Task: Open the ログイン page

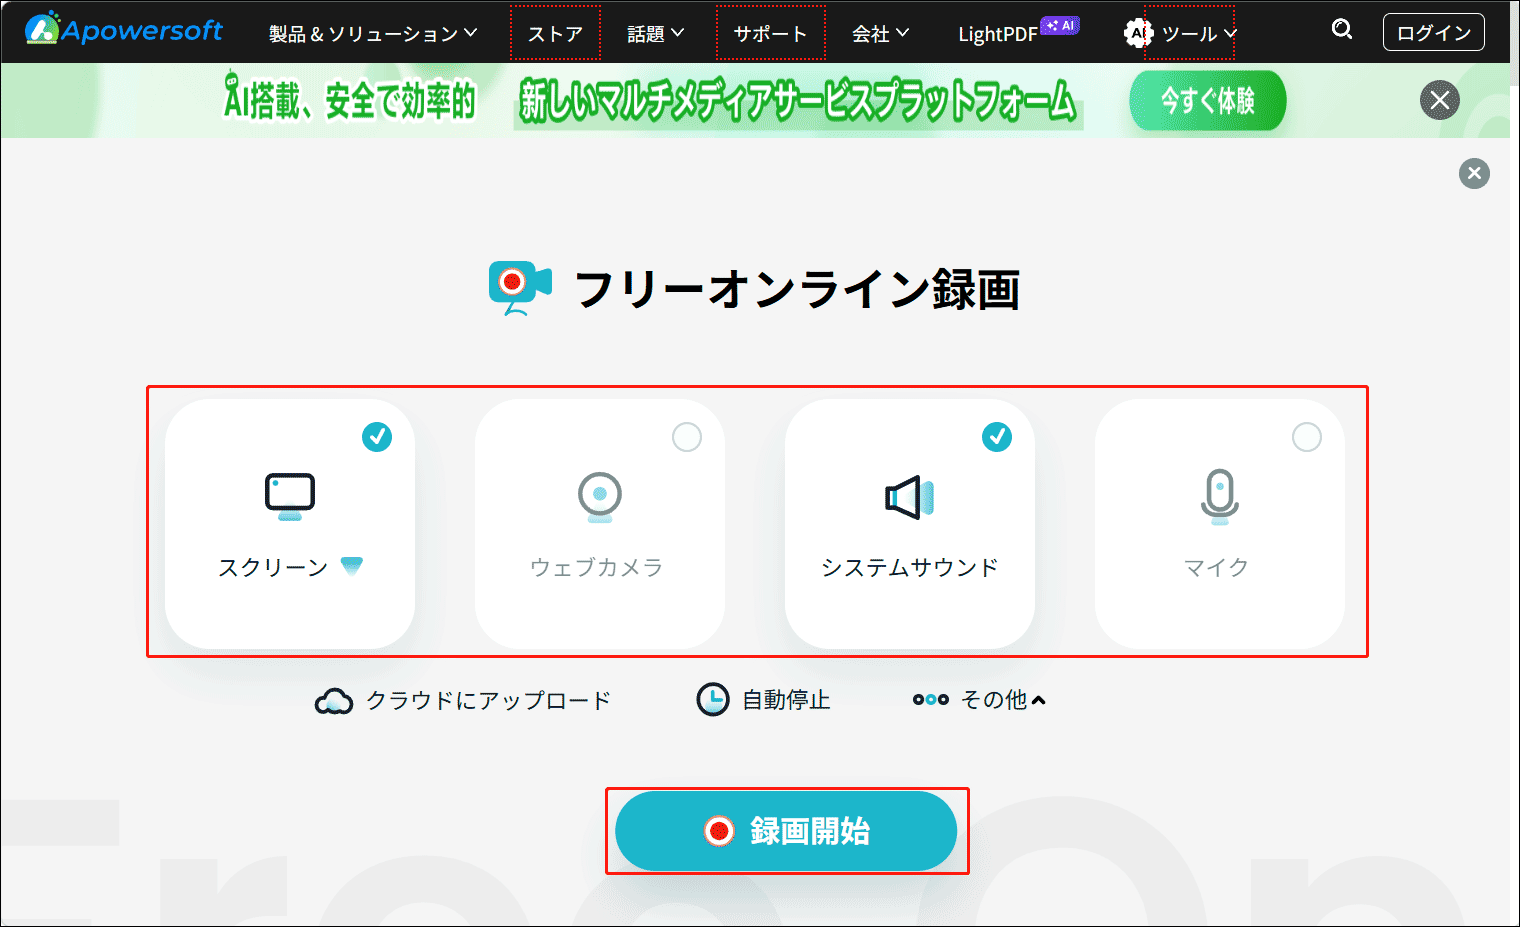Action: pyautogui.click(x=1433, y=31)
